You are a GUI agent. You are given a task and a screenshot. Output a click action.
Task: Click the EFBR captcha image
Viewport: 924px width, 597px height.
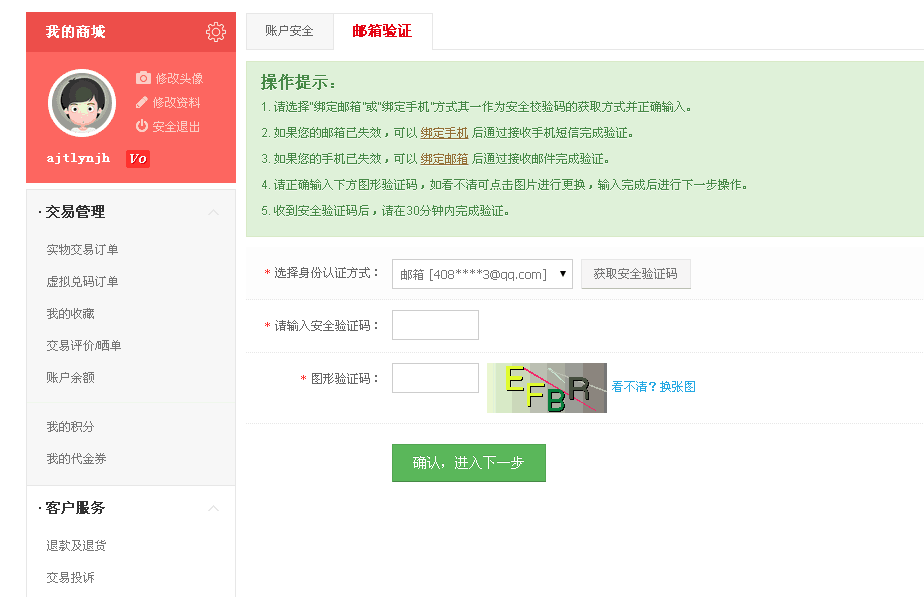(x=547, y=388)
